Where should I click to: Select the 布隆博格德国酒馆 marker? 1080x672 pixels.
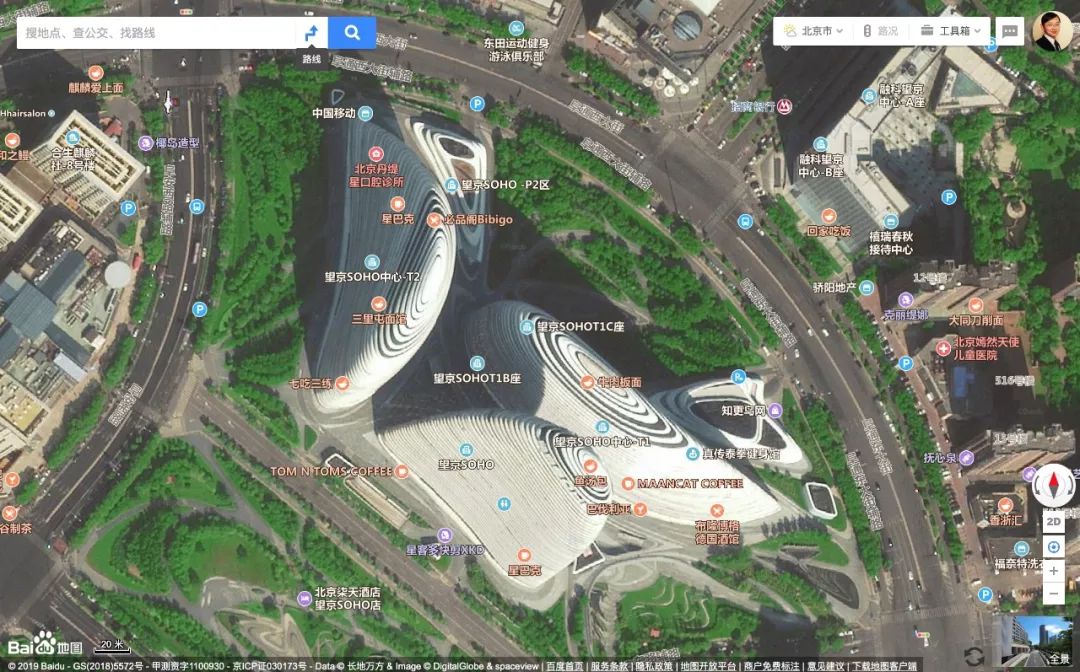click(717, 511)
